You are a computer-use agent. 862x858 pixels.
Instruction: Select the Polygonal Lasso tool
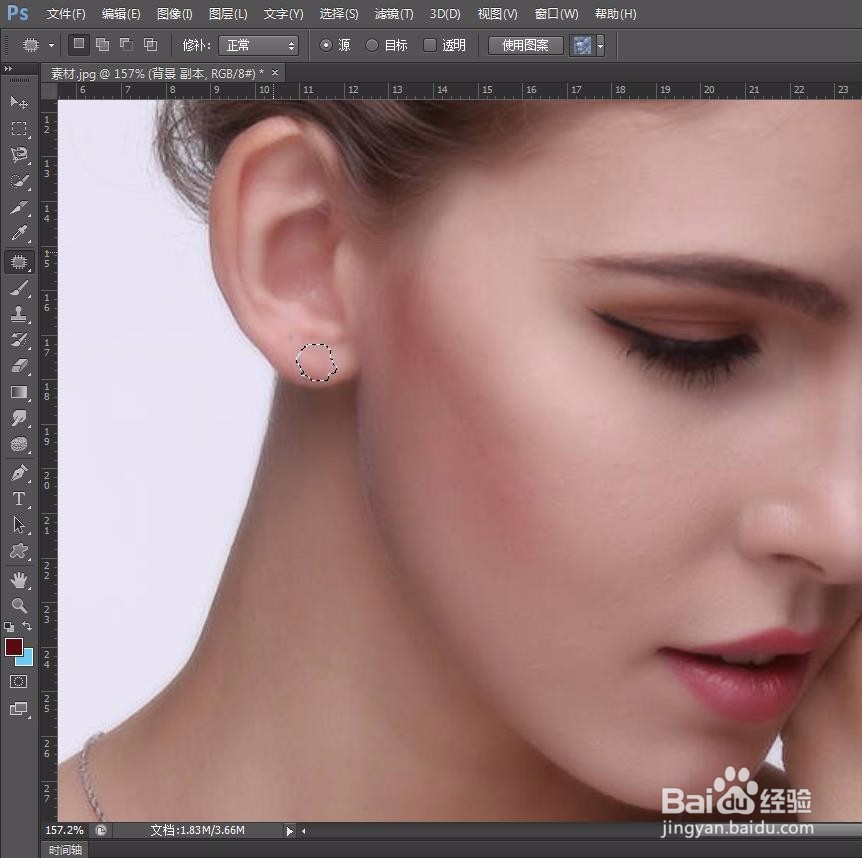pos(19,155)
